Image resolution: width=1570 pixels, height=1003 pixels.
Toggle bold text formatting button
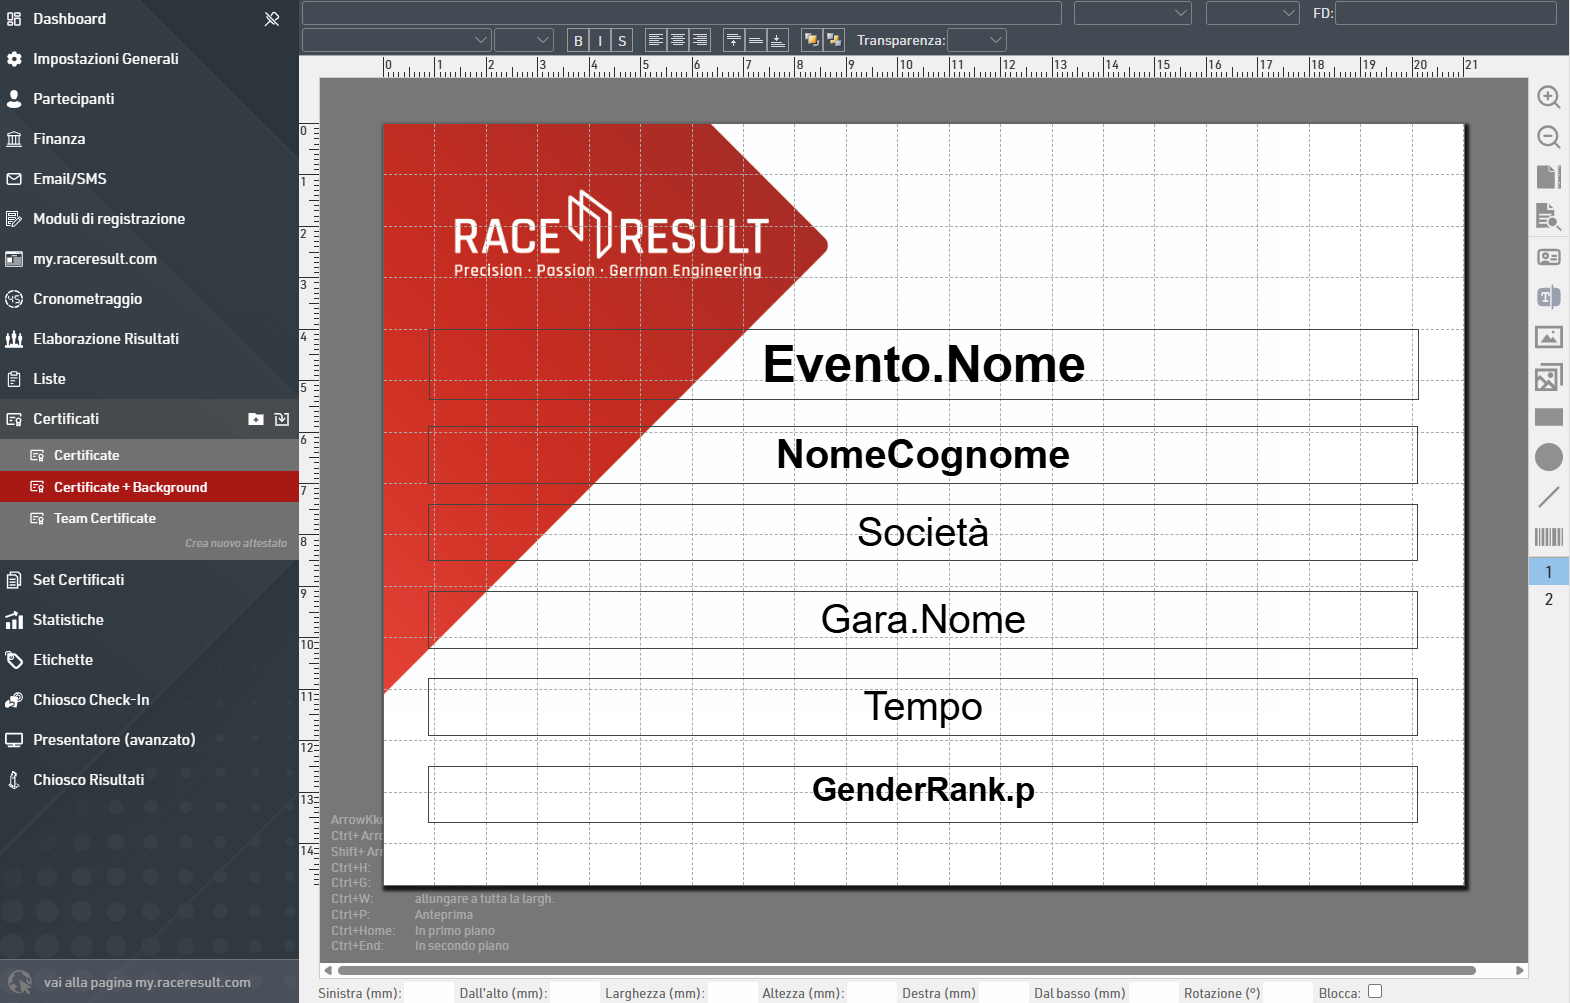578,40
